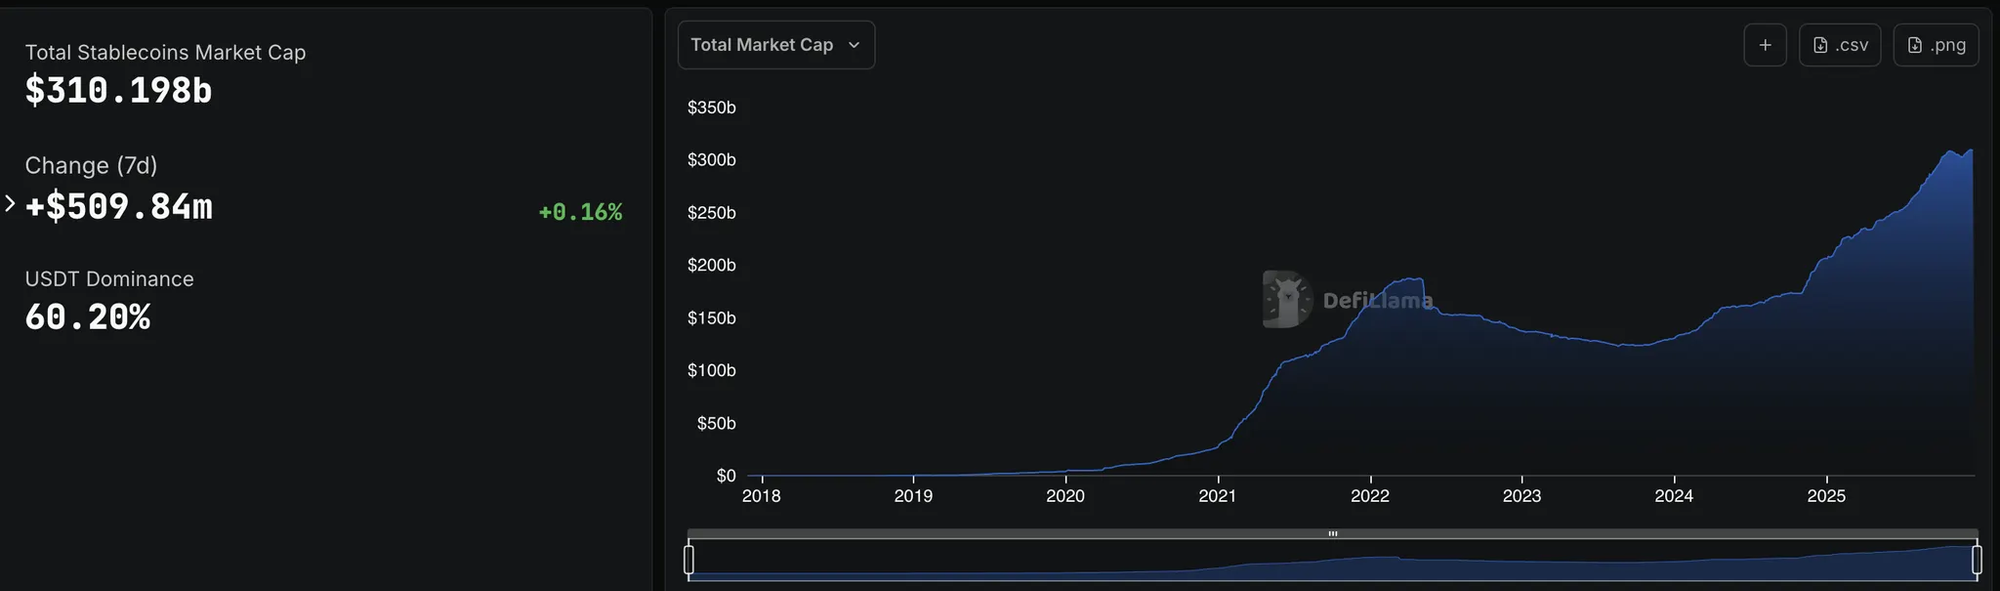The width and height of the screenshot is (2000, 591).
Task: Expand the Change (7d) row chevron
Action: point(10,204)
